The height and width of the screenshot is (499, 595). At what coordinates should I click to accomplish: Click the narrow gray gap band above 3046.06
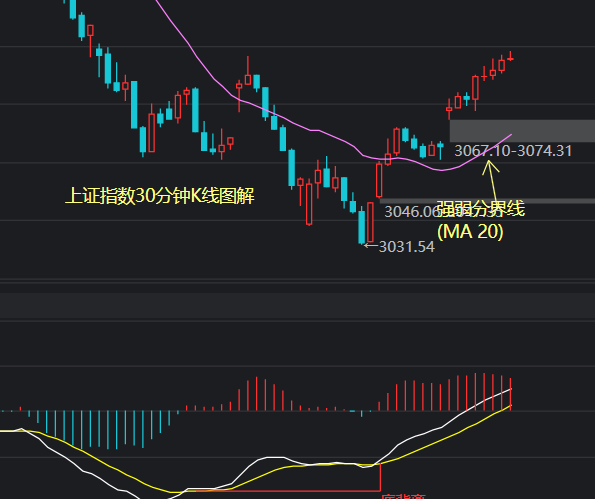(487, 201)
